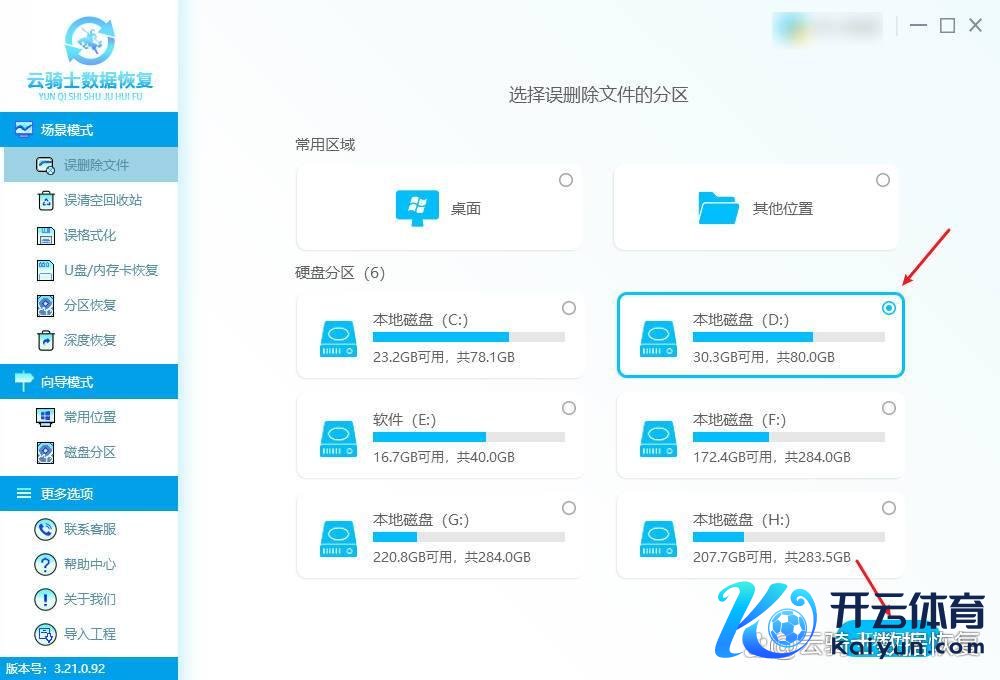Open the 误格式化 recovery icon

pyautogui.click(x=45, y=235)
